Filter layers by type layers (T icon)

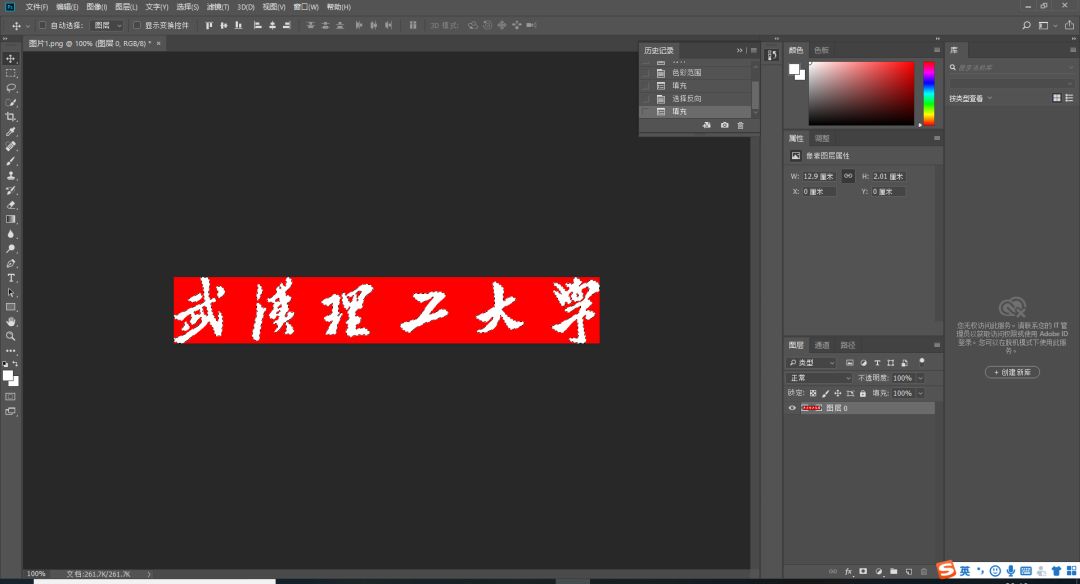(x=878, y=362)
